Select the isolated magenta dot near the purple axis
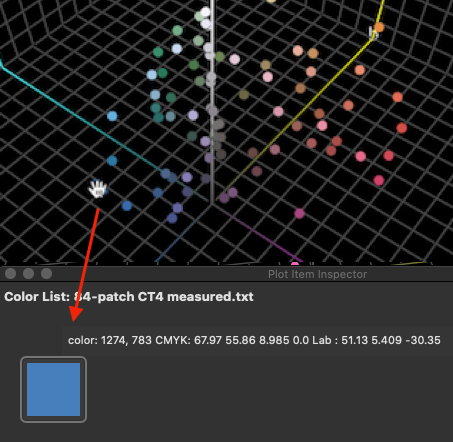Screen dimensions: 453x442 299,213
